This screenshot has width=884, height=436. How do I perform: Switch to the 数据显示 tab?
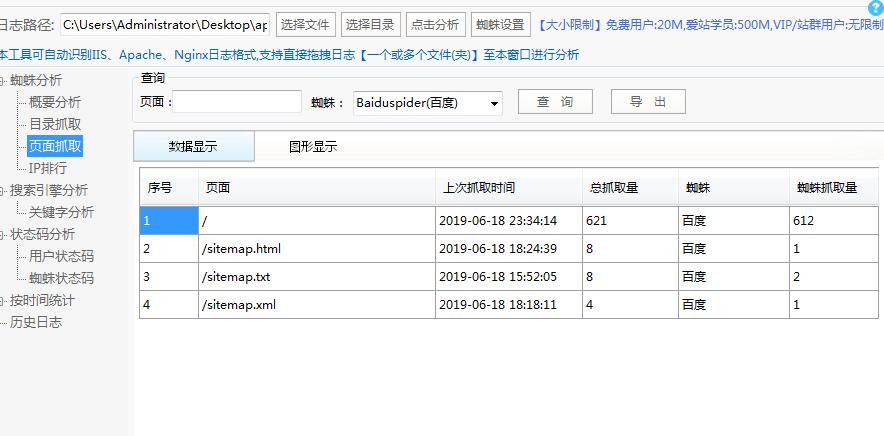193,147
